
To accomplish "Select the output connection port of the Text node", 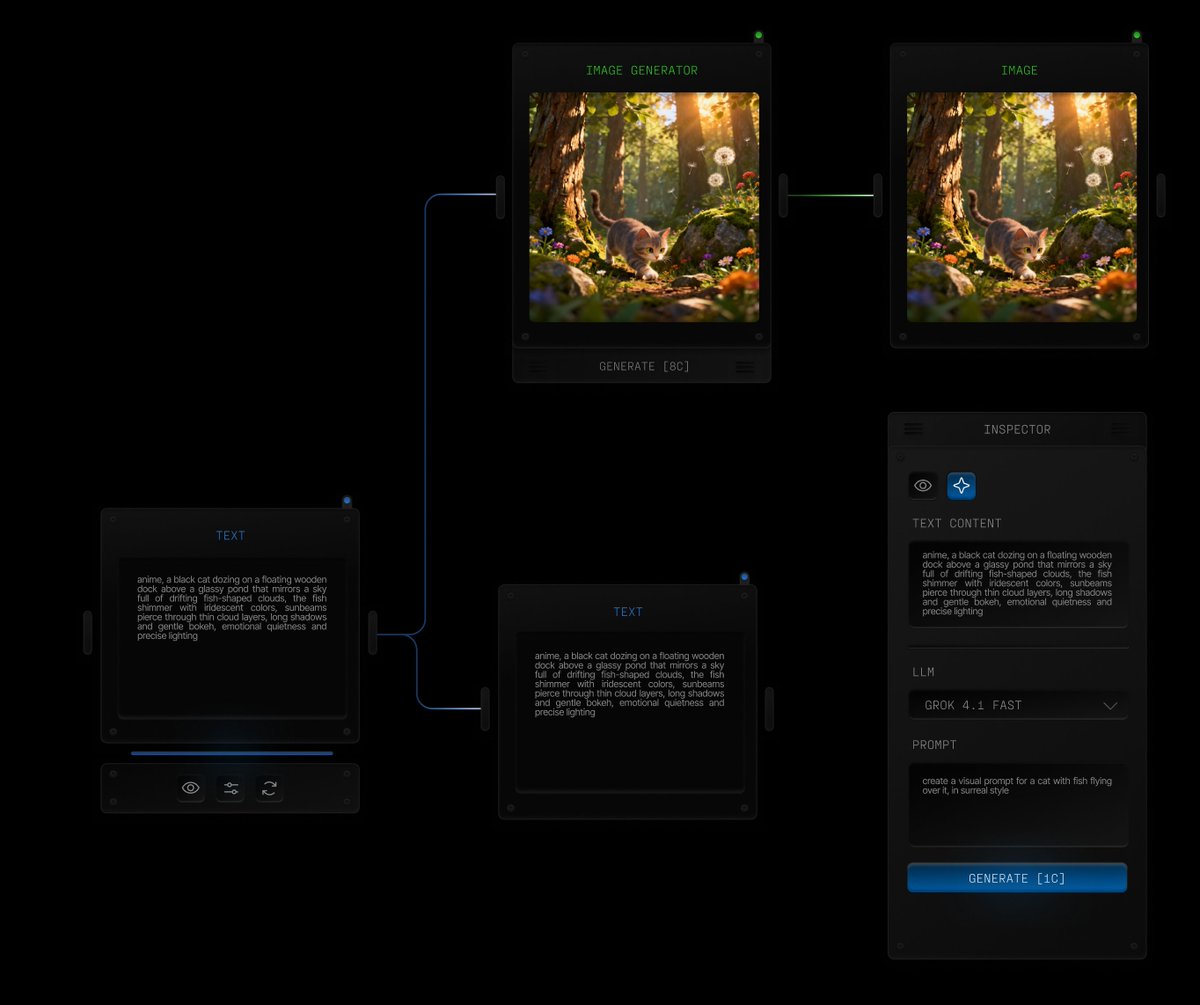I will pos(371,633).
